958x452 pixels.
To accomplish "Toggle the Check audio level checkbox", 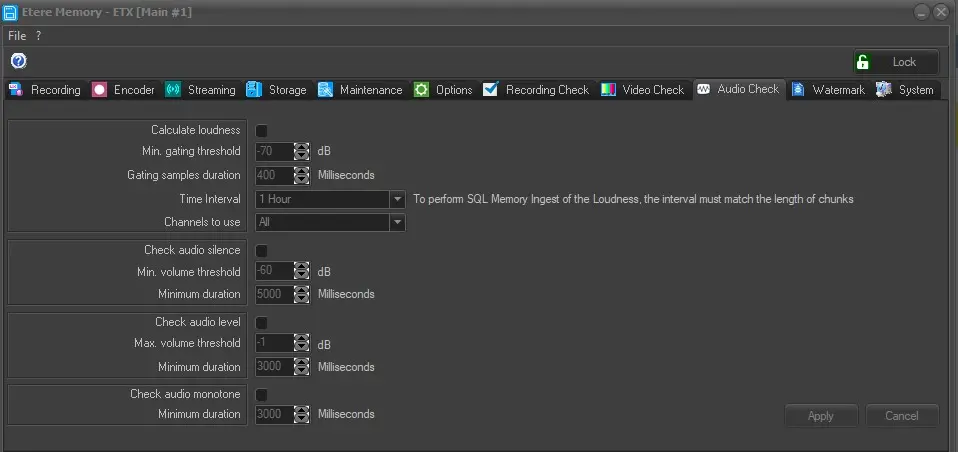I will pyautogui.click(x=262, y=323).
